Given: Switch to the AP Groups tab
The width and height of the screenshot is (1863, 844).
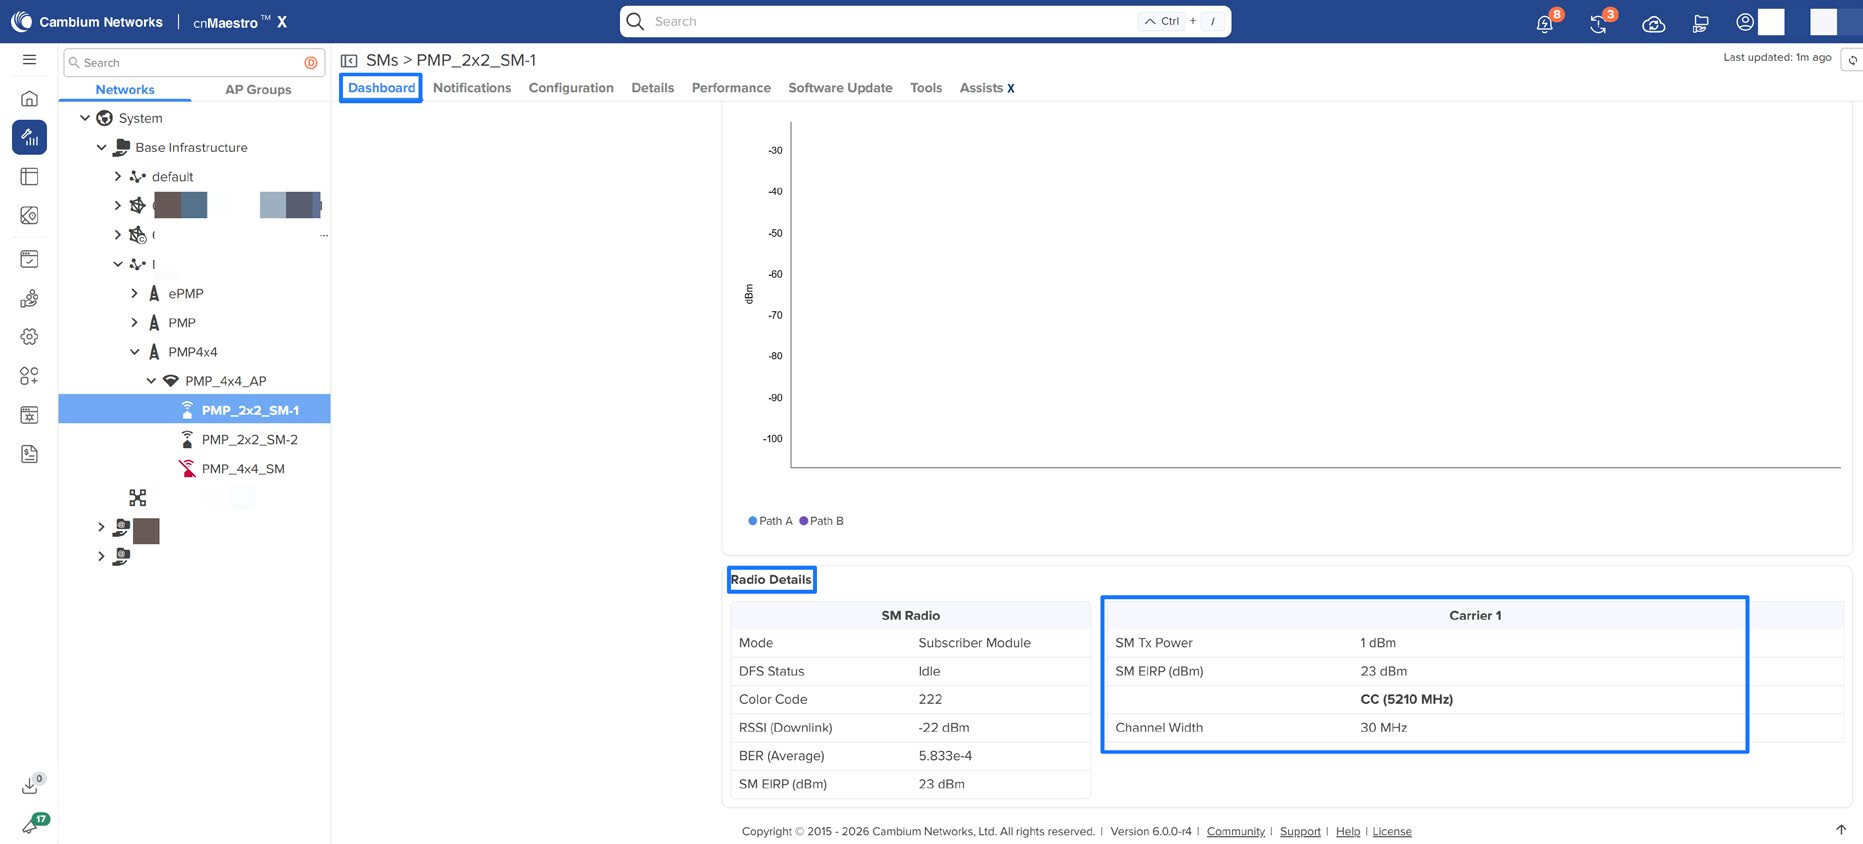Looking at the screenshot, I should (258, 90).
